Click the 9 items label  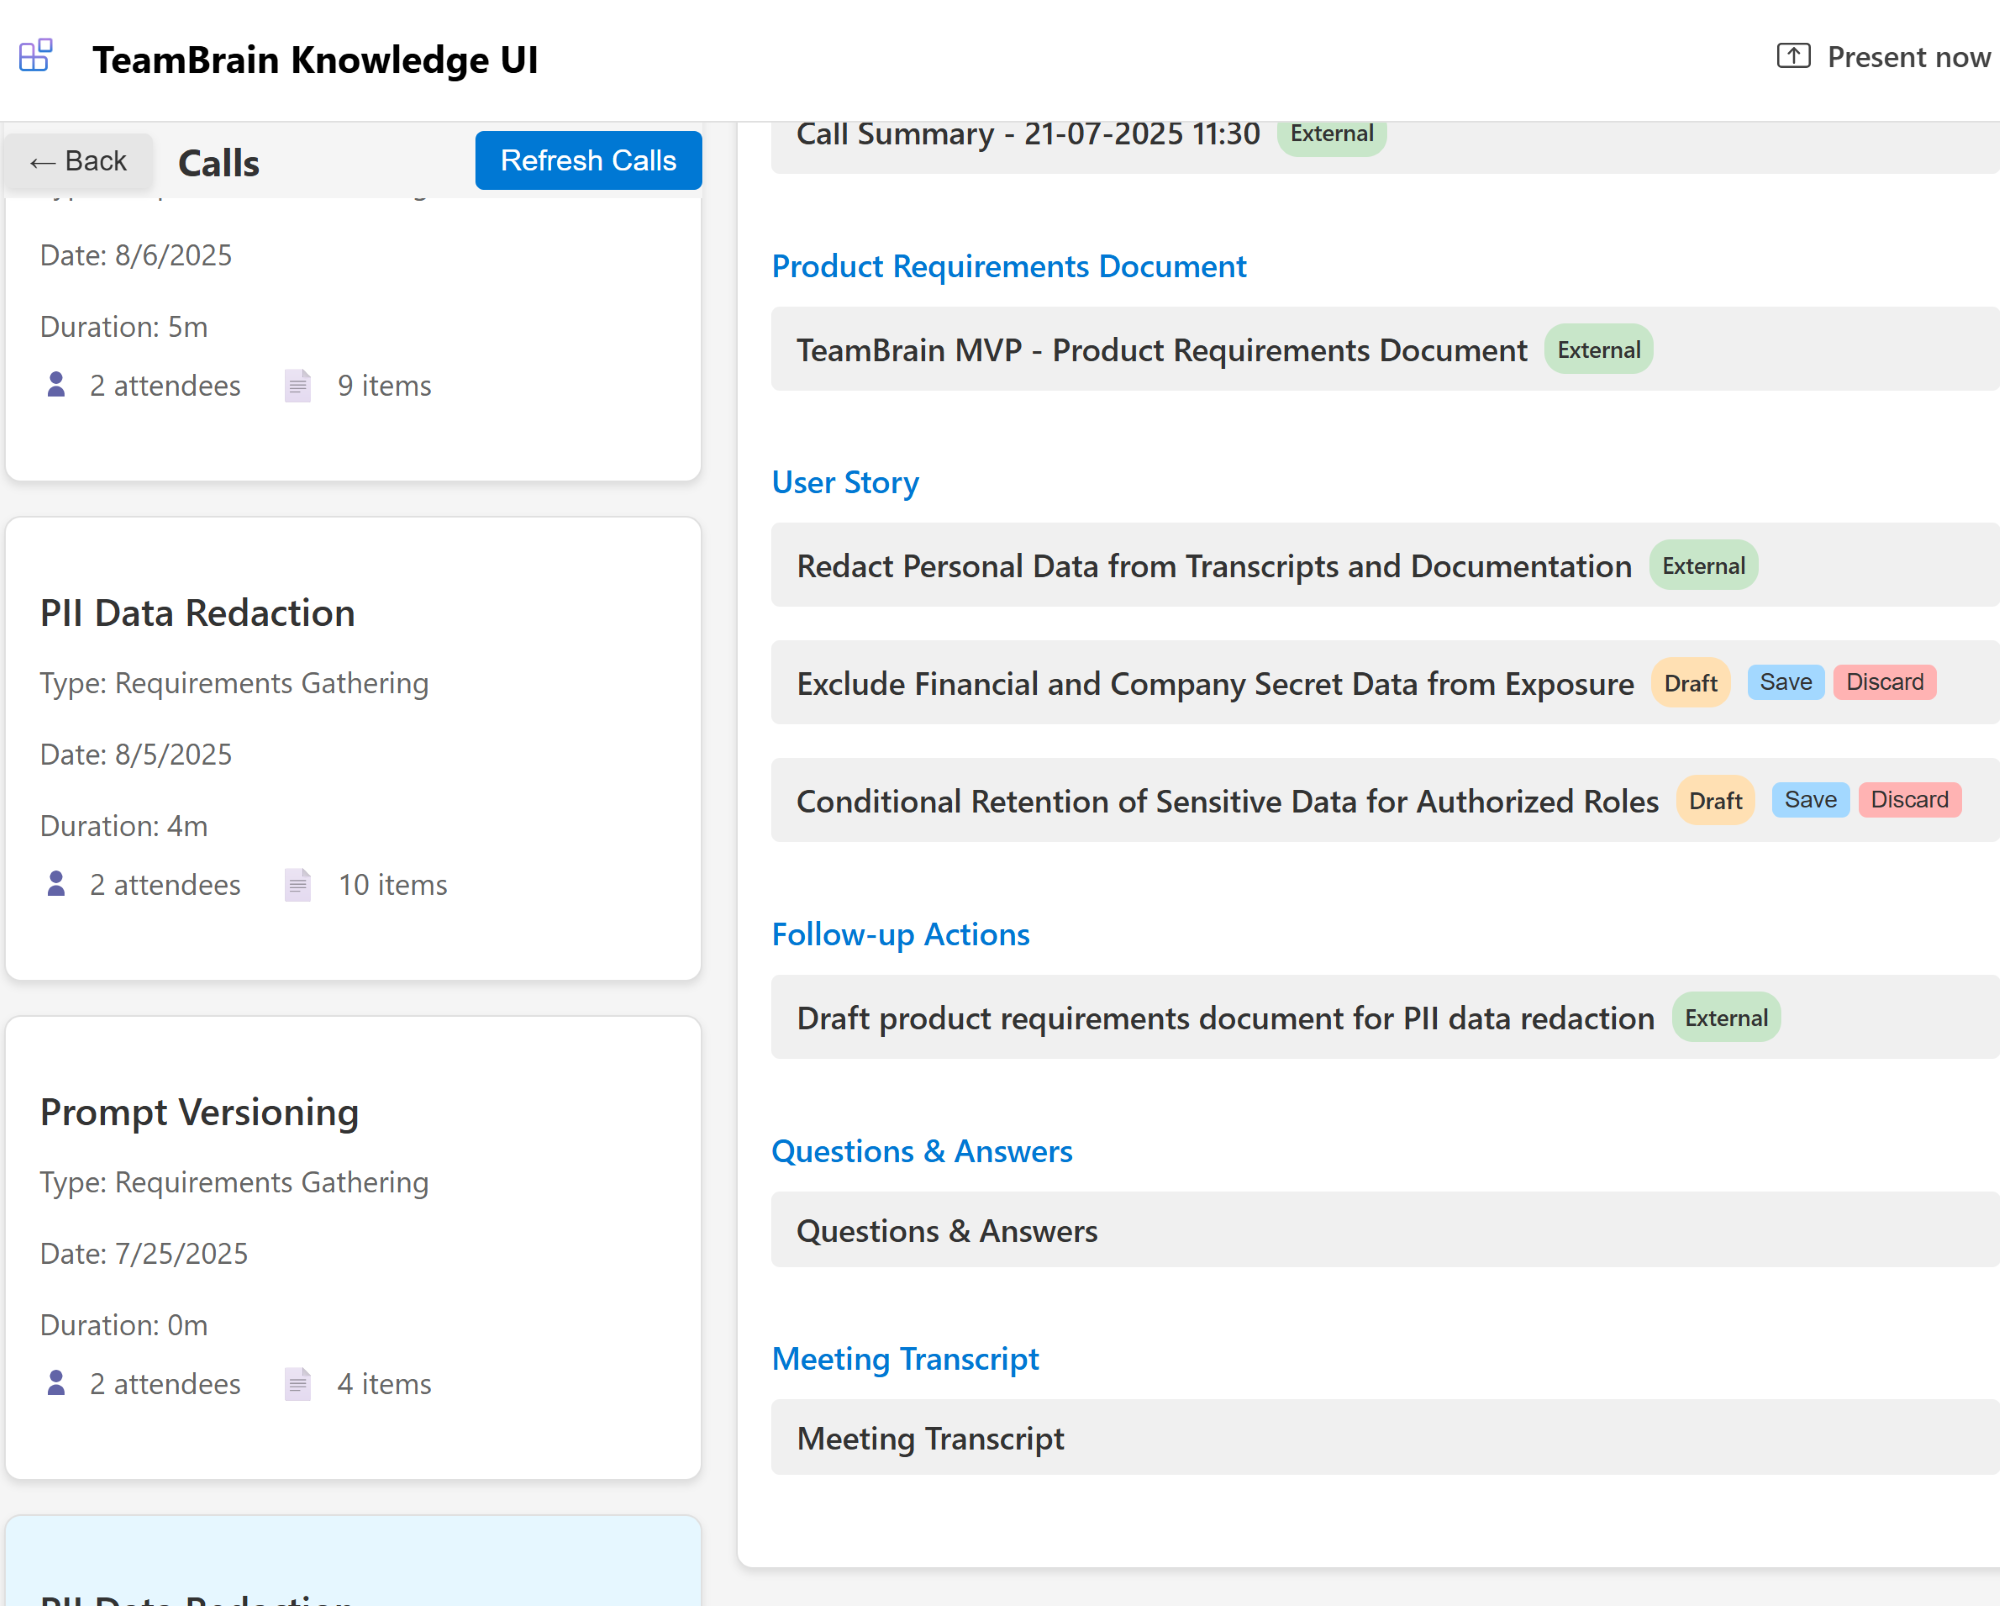coord(384,386)
